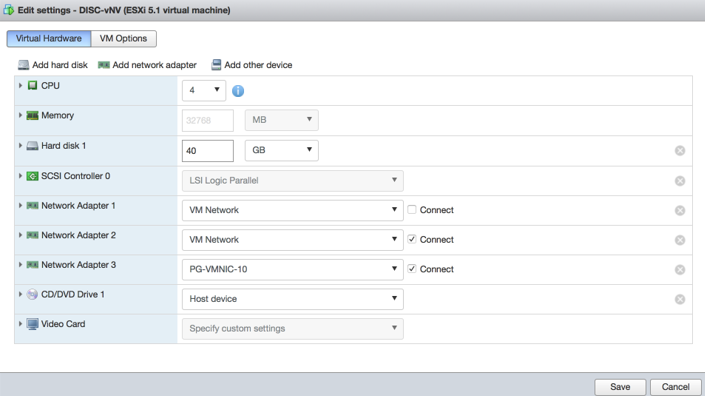Click the Add hard disk icon

click(23, 65)
